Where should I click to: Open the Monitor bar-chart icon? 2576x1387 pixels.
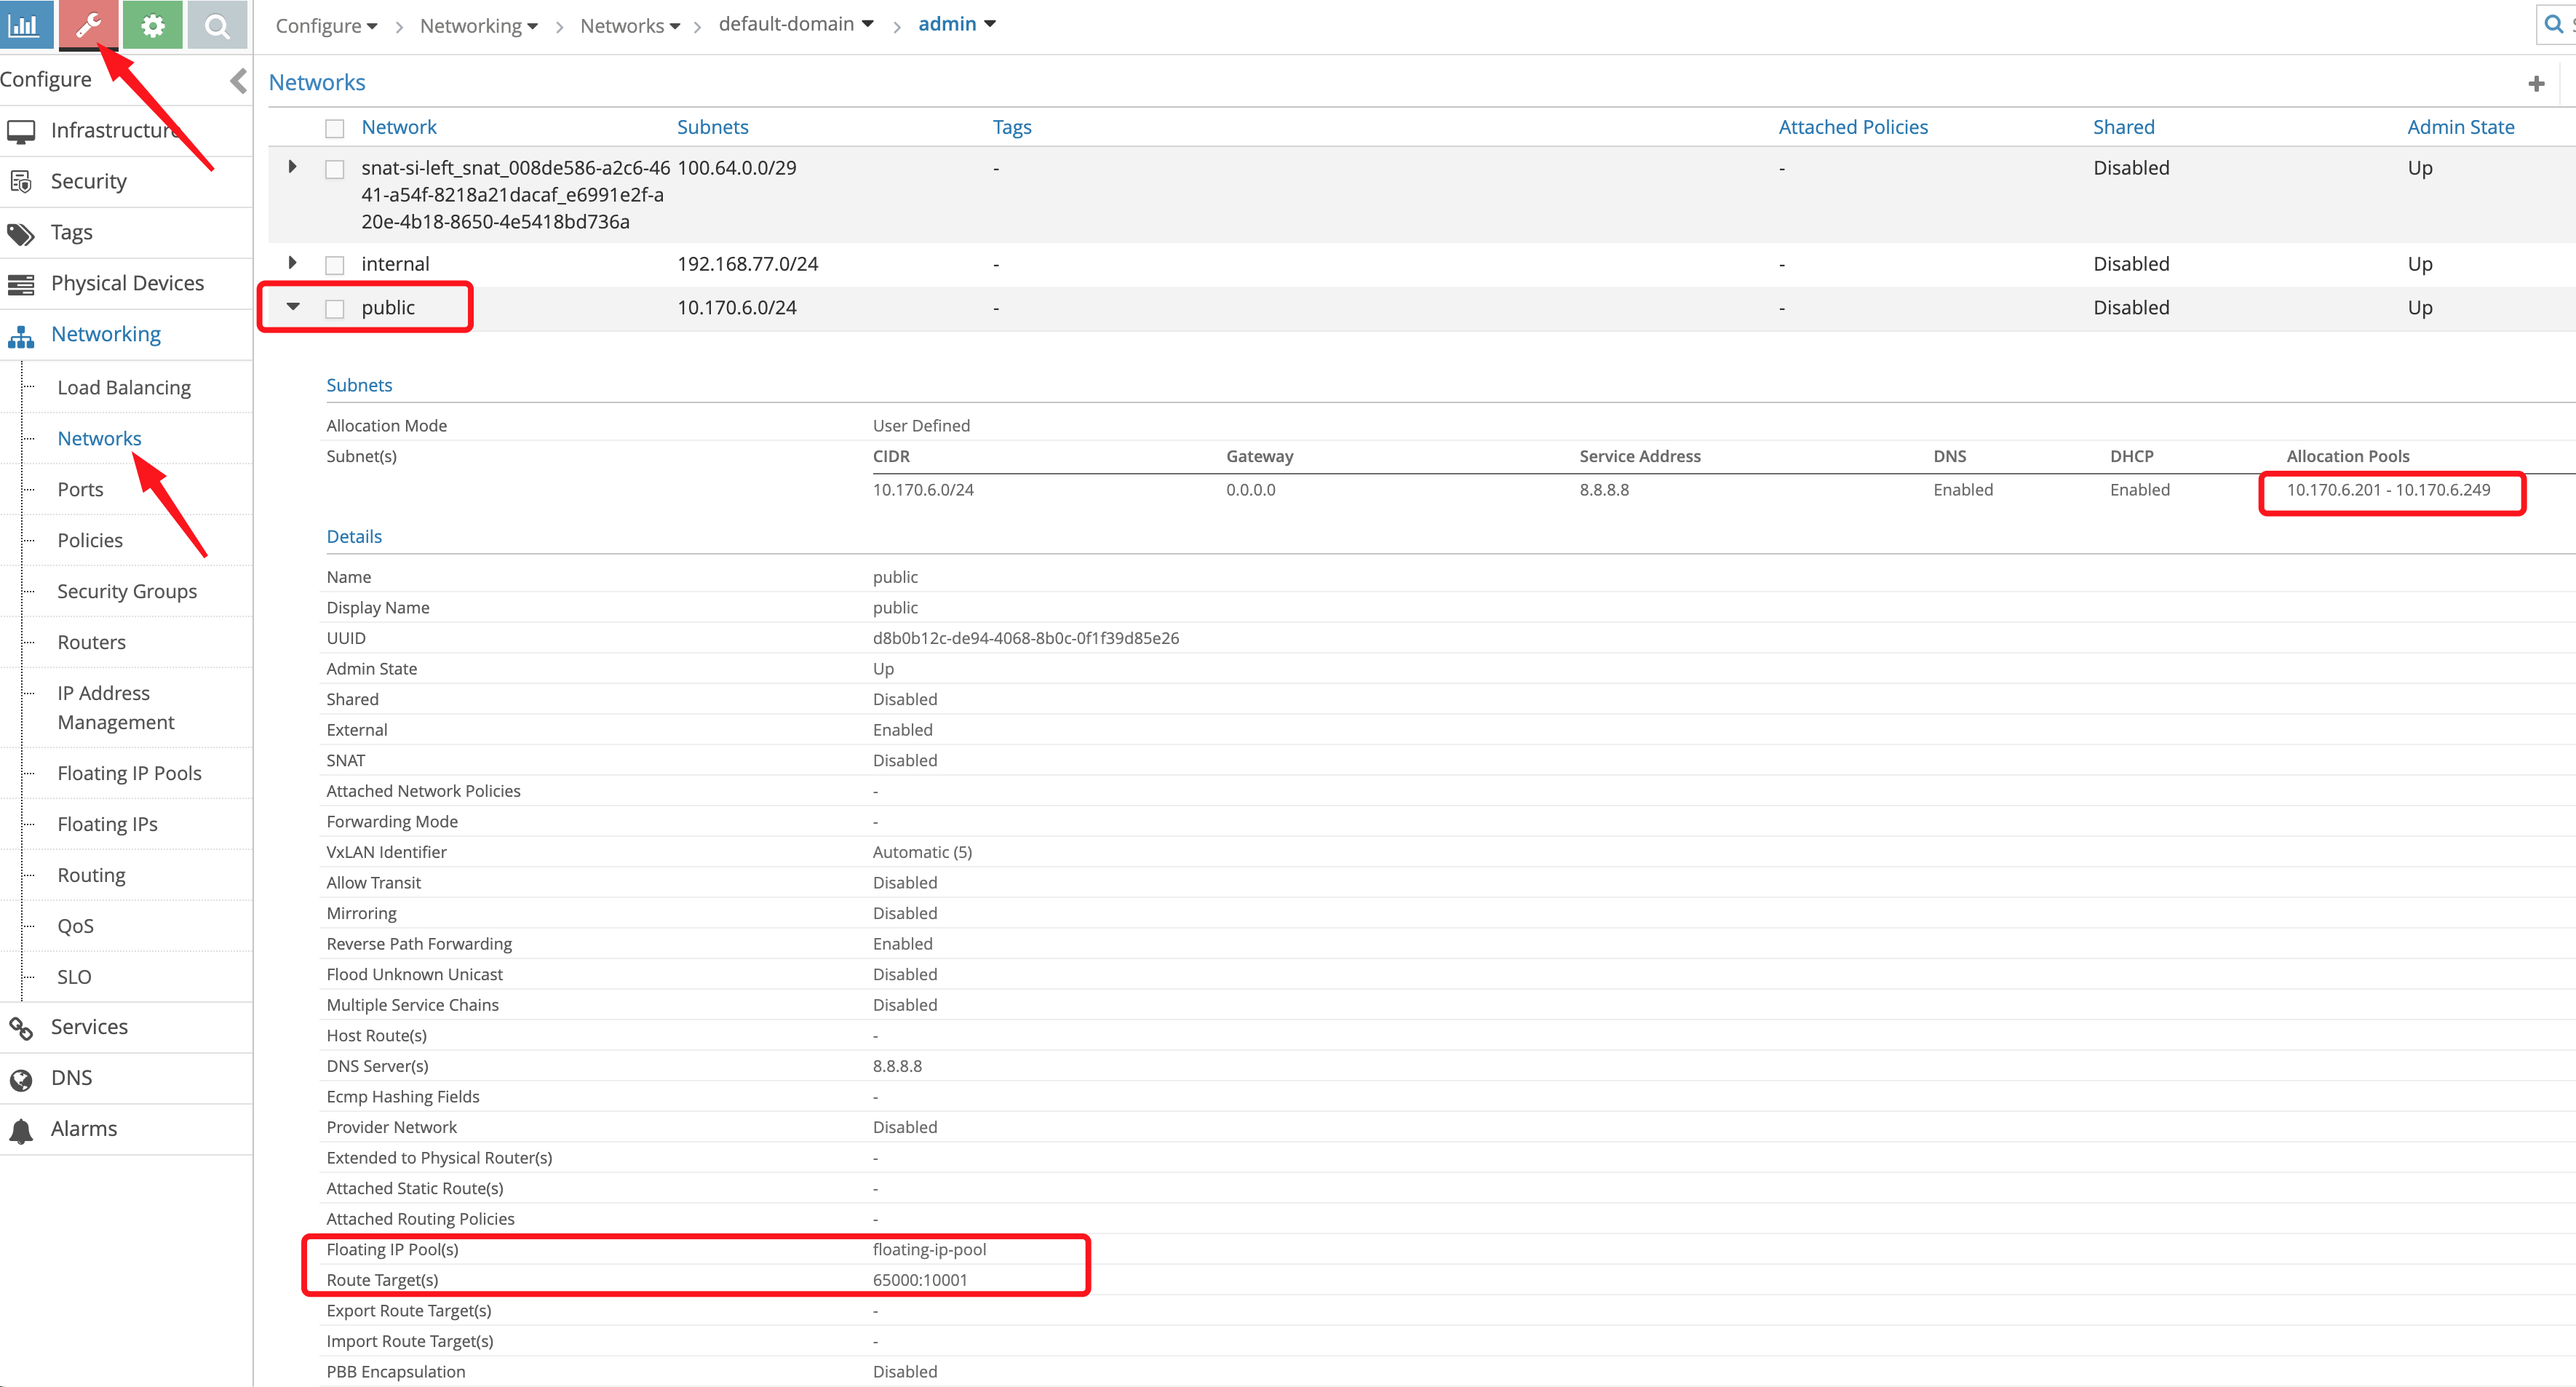tap(24, 24)
